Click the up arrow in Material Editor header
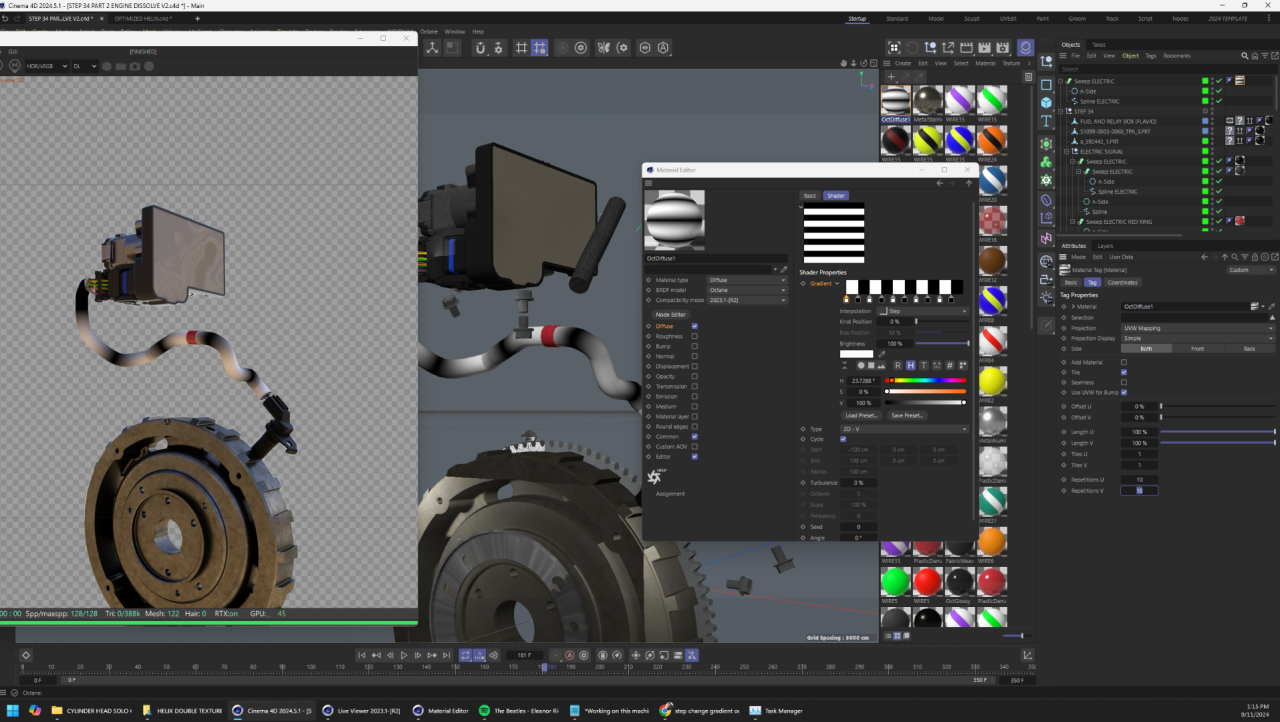The image size is (1280, 722). pos(968,183)
